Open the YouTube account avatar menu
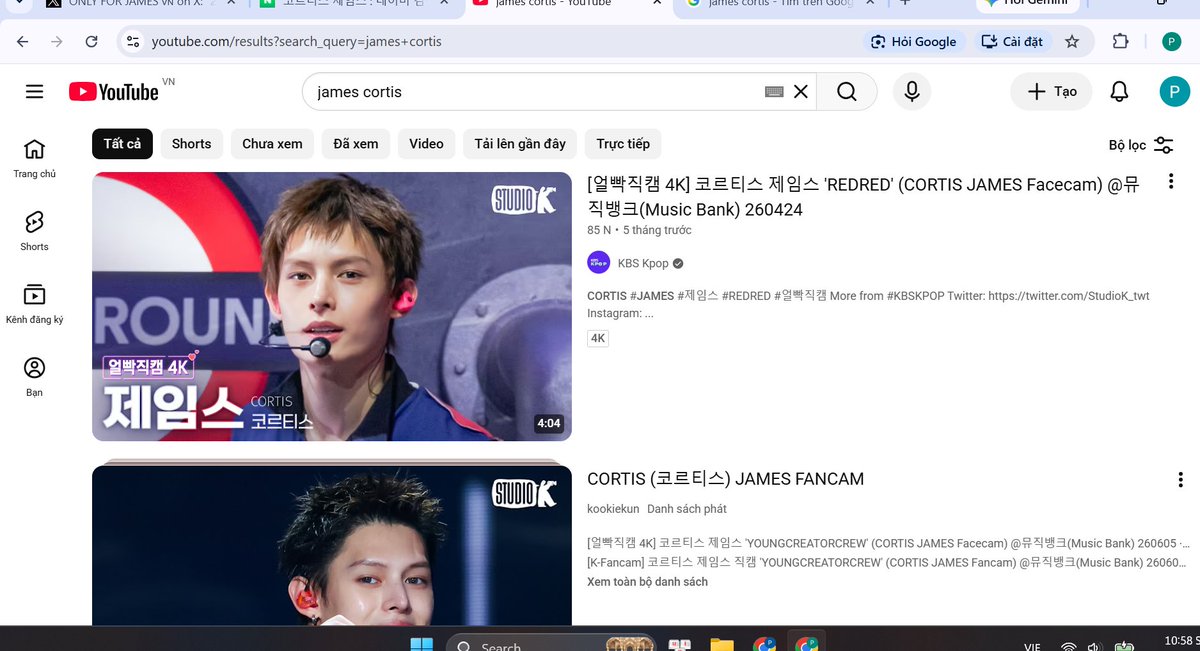The height and width of the screenshot is (651, 1200). [x=1175, y=92]
